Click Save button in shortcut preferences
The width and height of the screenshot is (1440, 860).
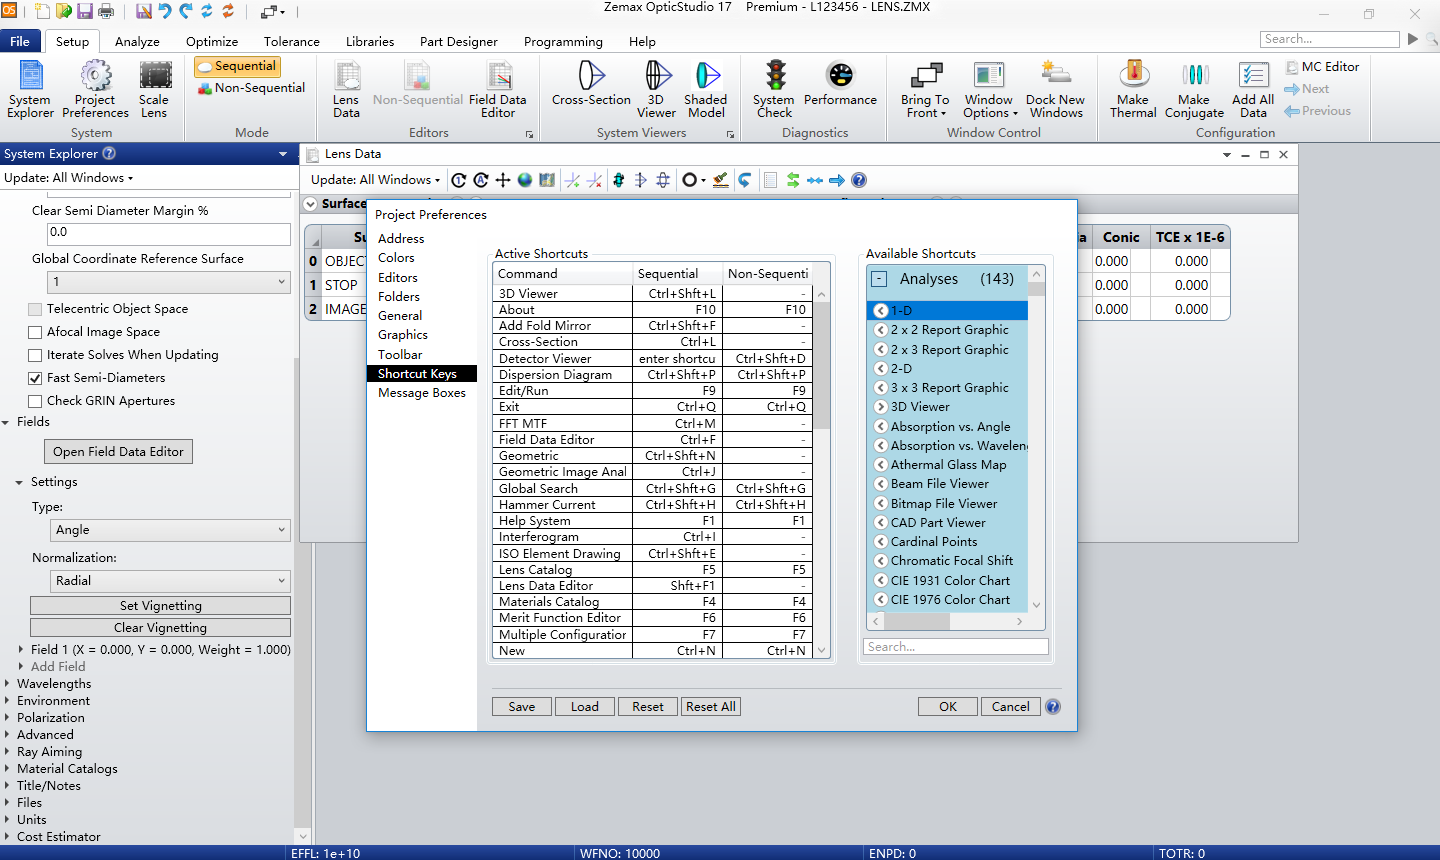(x=522, y=706)
